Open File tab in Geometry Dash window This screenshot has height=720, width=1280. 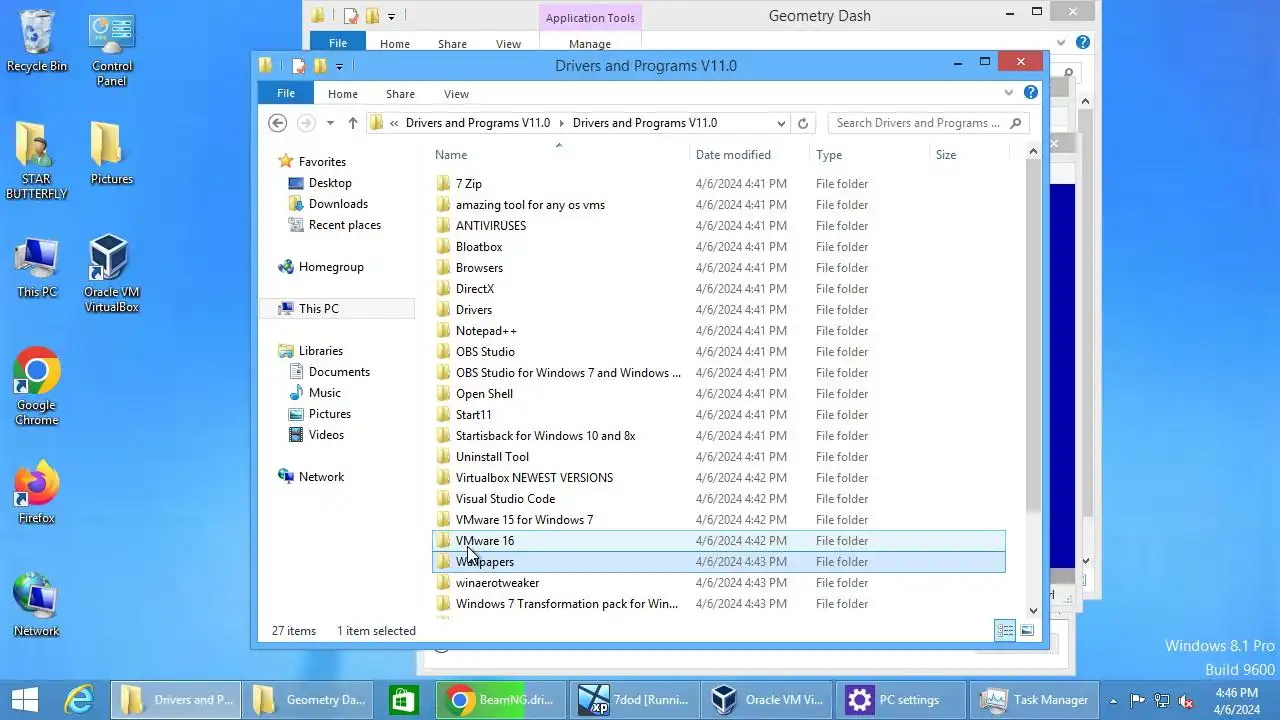tap(338, 43)
